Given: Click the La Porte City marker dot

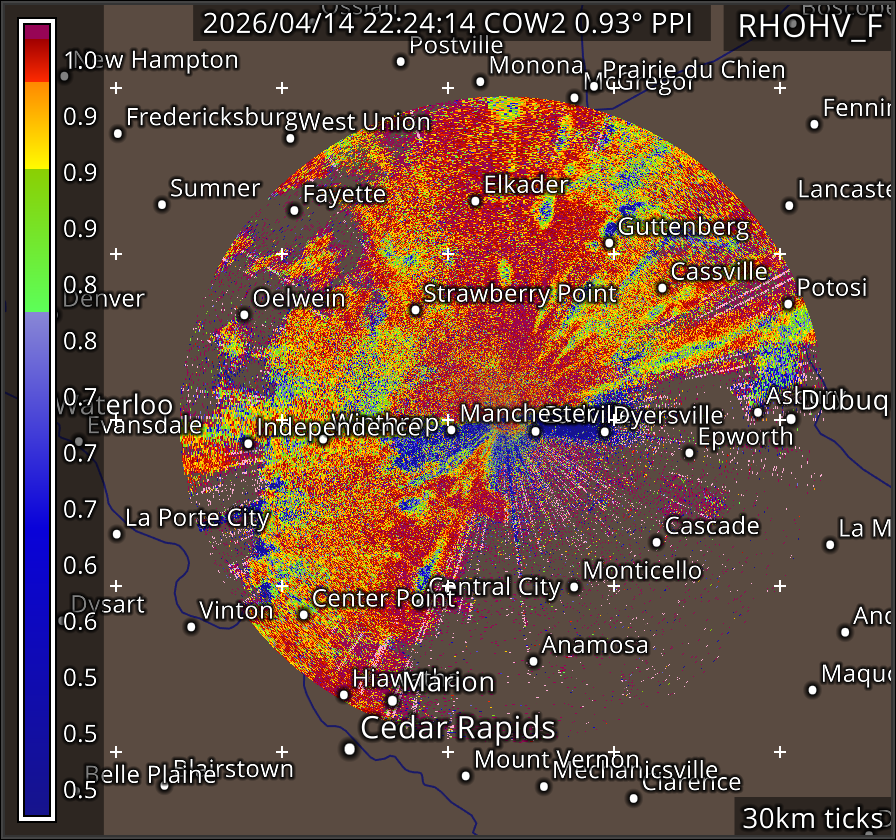Looking at the screenshot, I should click(x=117, y=534).
